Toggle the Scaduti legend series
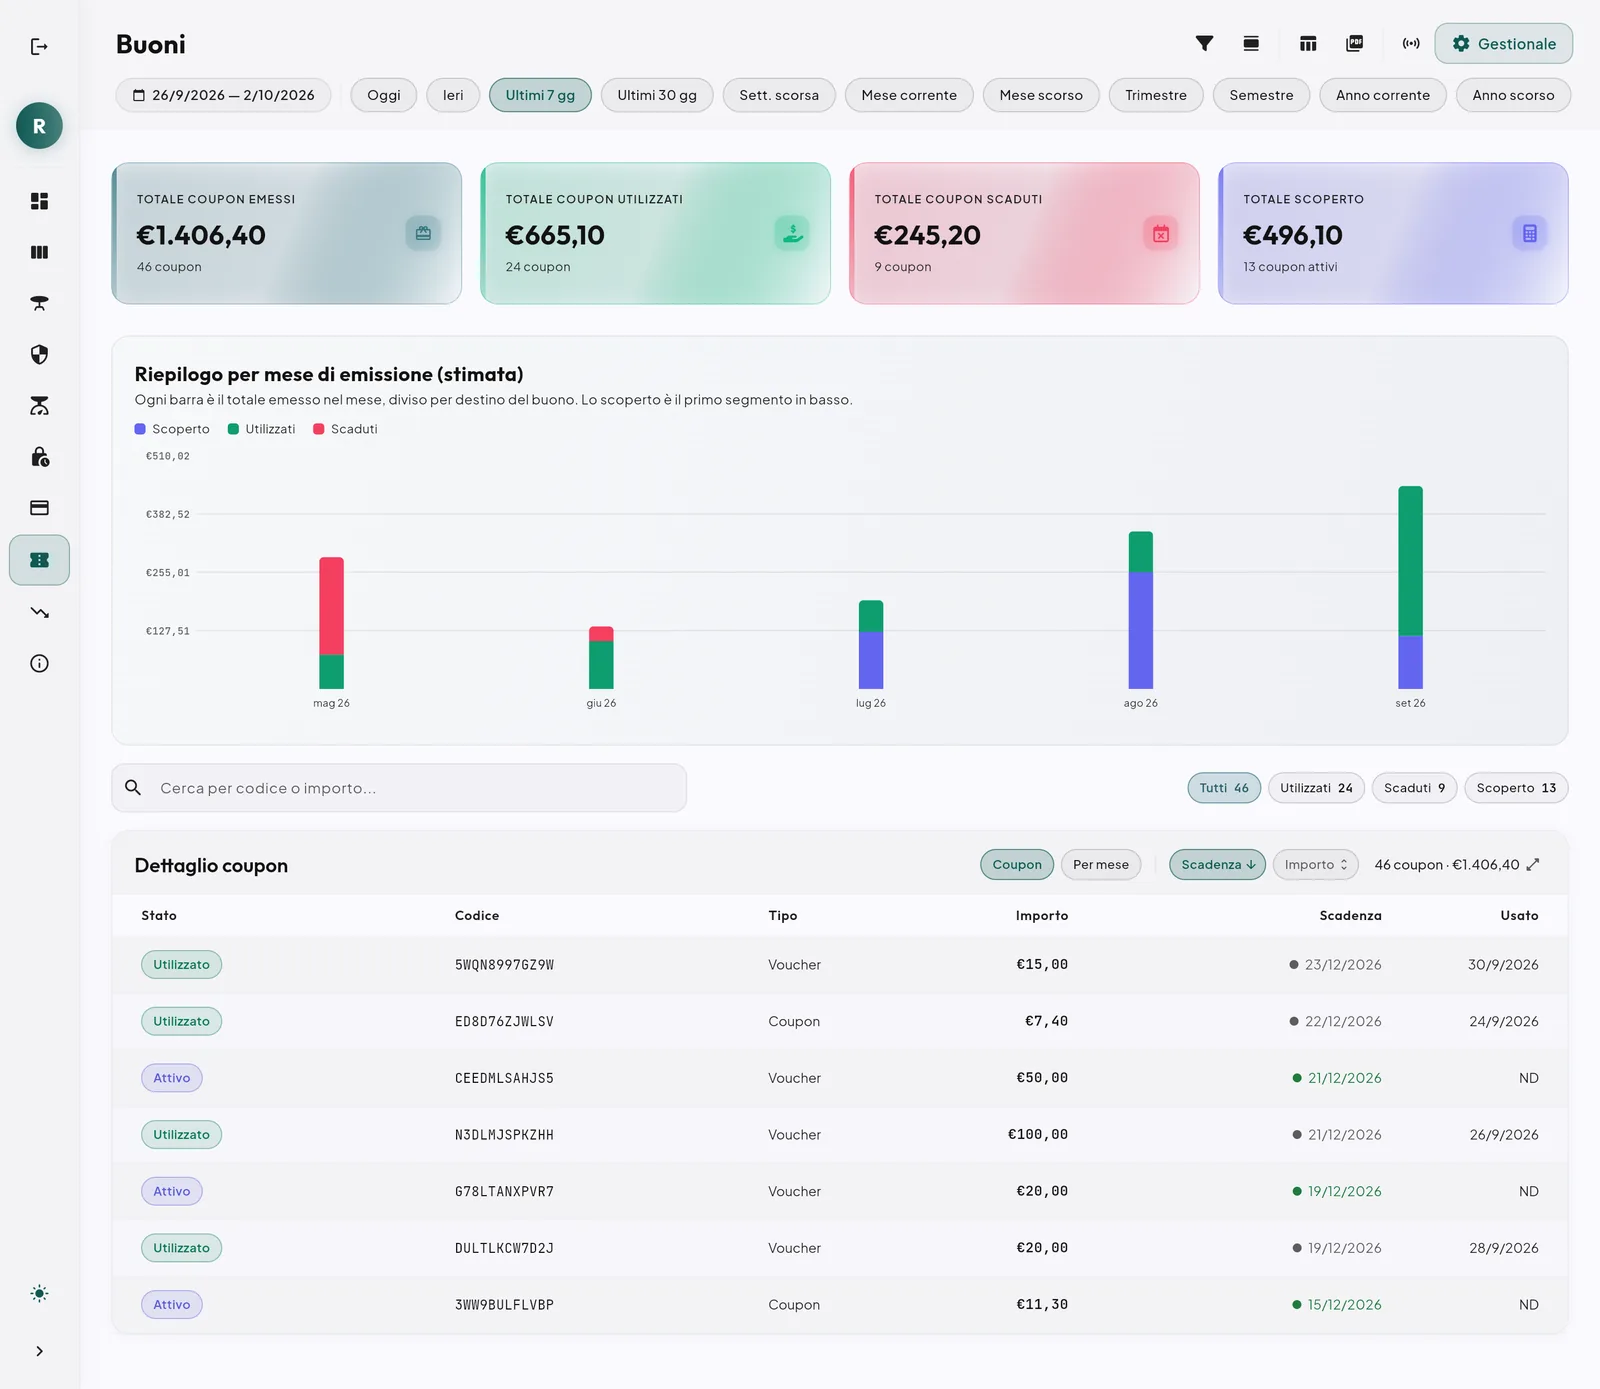Screen dimensions: 1600x1389 point(345,429)
